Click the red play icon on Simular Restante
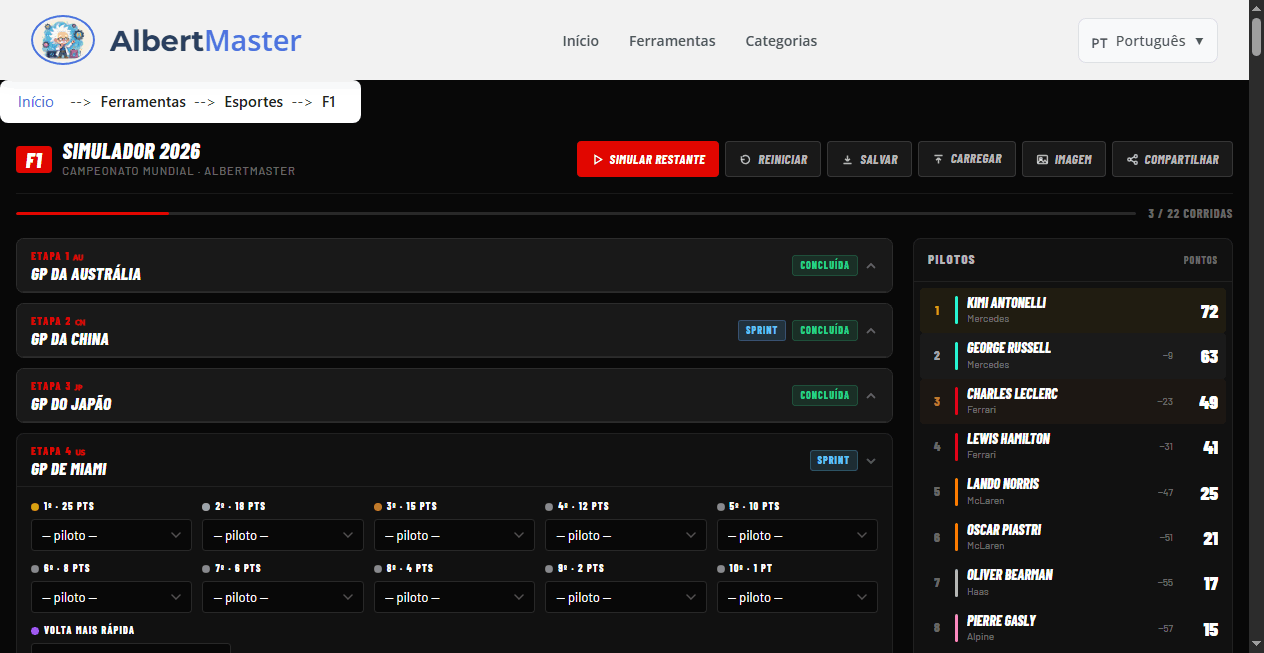Image resolution: width=1264 pixels, height=653 pixels. click(x=597, y=158)
